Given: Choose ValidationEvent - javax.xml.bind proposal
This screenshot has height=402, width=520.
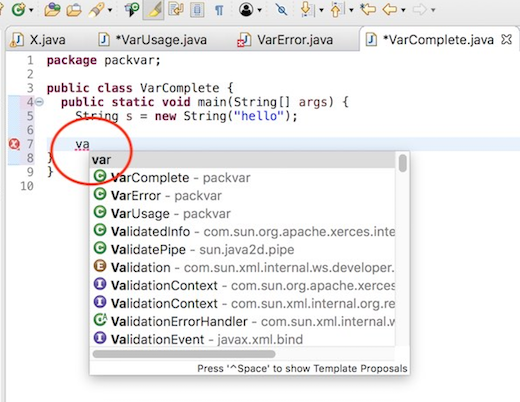Looking at the screenshot, I should click(x=243, y=340).
